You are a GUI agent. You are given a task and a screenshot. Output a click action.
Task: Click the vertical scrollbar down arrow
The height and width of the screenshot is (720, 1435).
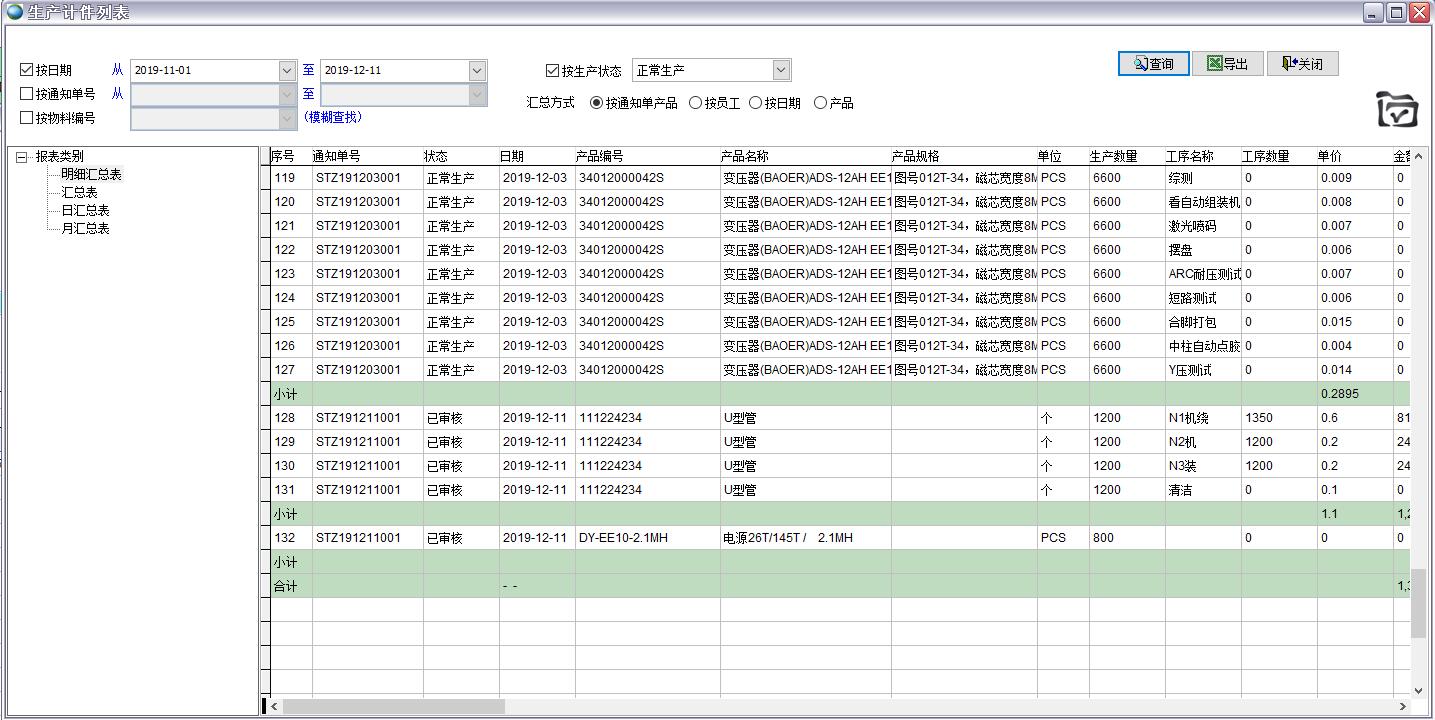1418,690
